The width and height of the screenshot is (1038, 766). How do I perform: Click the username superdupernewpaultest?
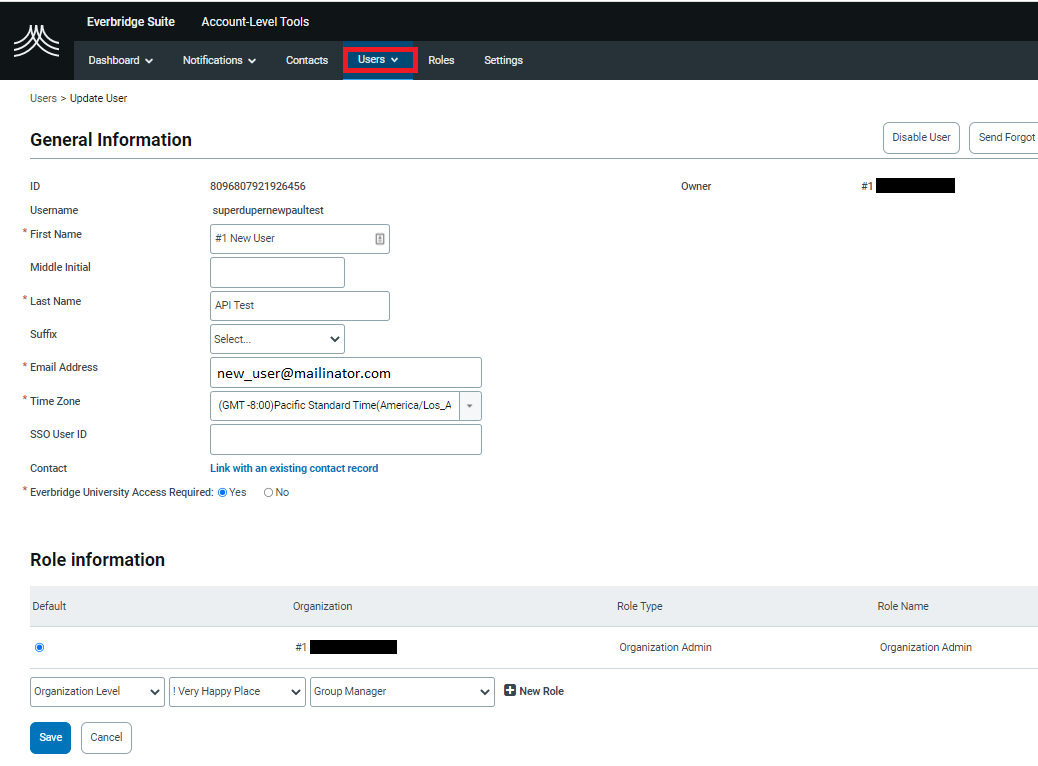(x=267, y=211)
